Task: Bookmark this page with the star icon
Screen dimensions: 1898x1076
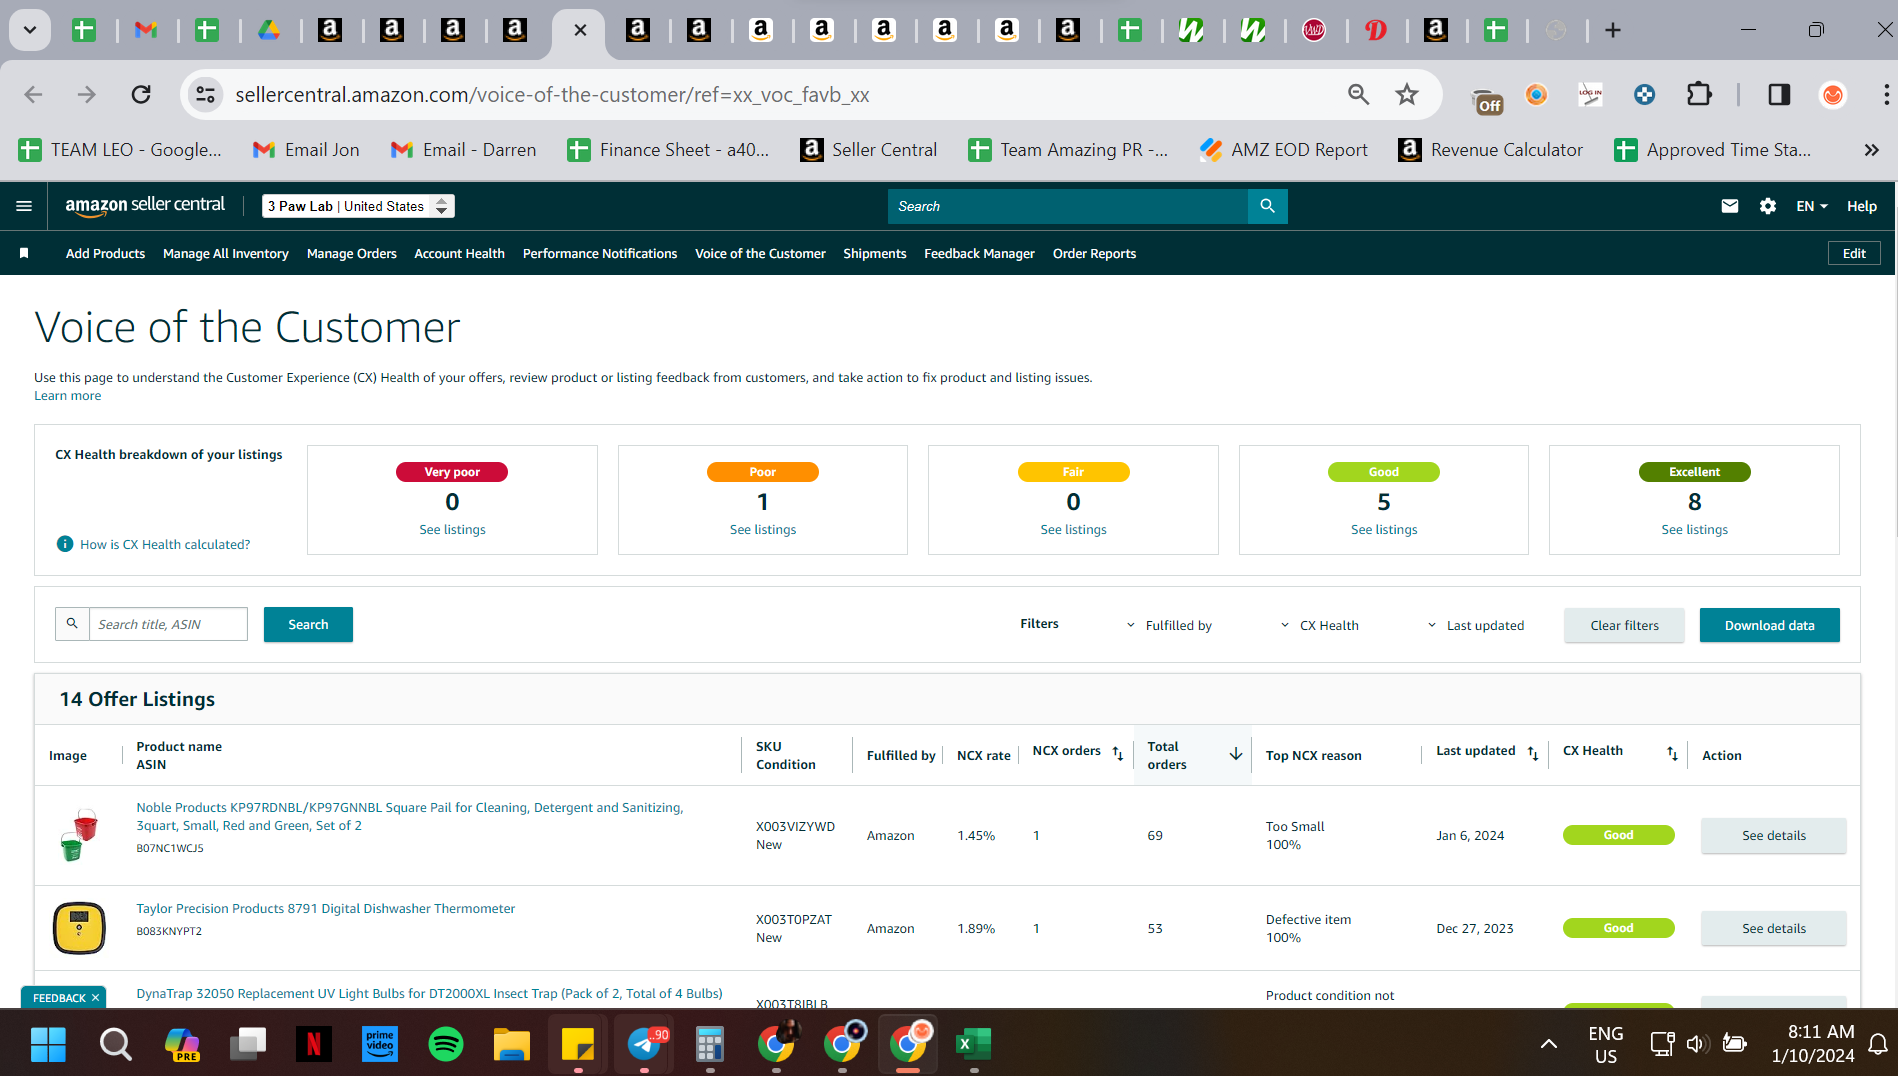Action: [x=1407, y=94]
